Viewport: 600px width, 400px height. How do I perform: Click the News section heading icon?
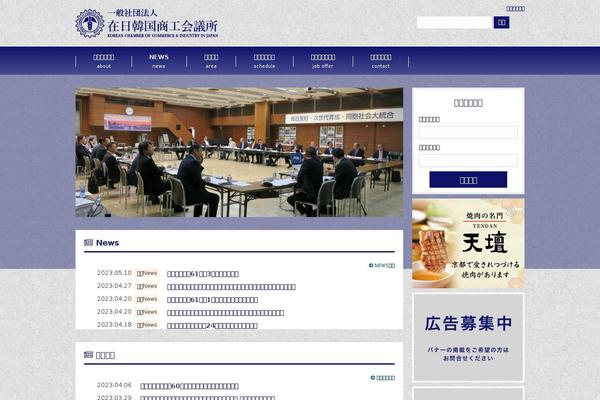88,242
